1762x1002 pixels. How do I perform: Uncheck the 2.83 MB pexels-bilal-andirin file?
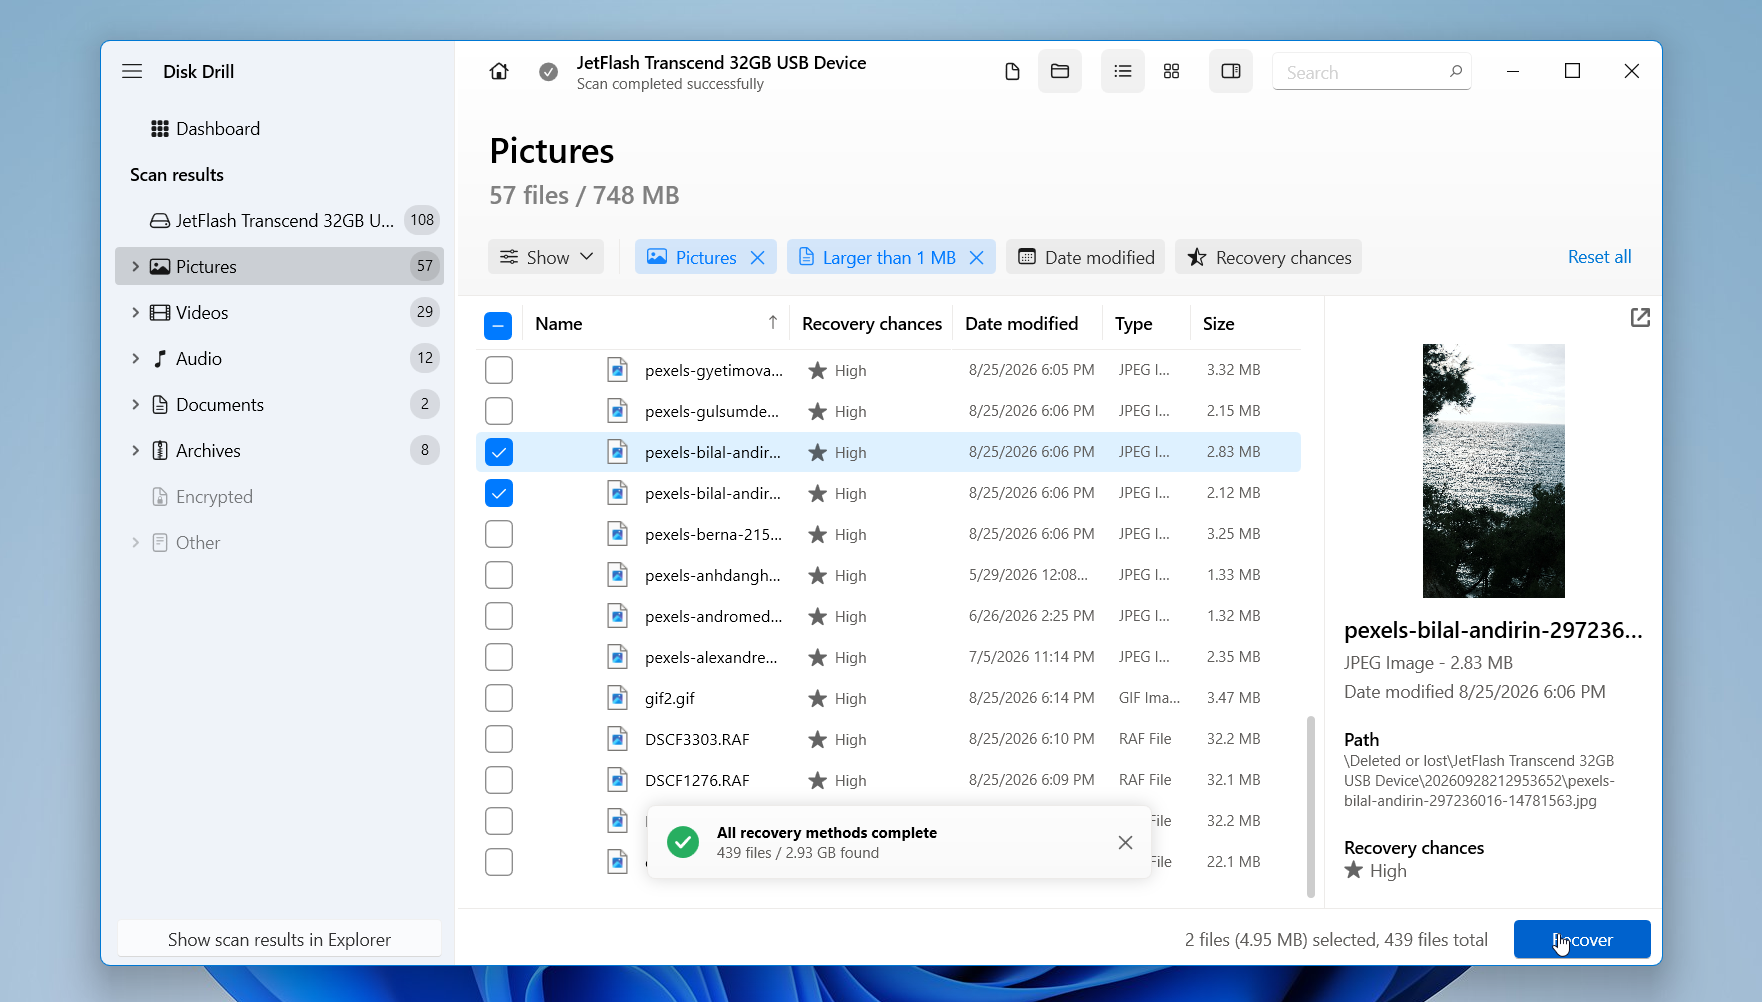point(499,452)
